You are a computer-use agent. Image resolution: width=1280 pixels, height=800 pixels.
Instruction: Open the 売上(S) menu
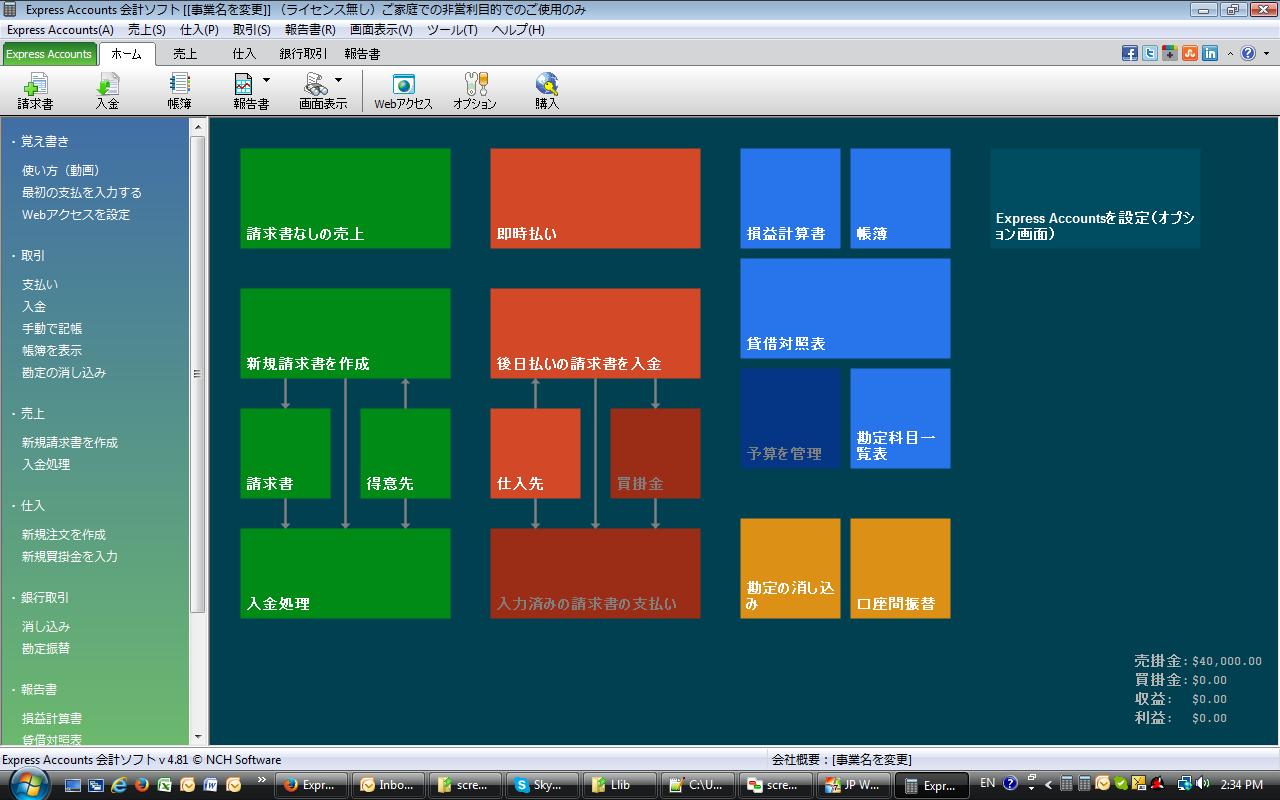click(147, 30)
